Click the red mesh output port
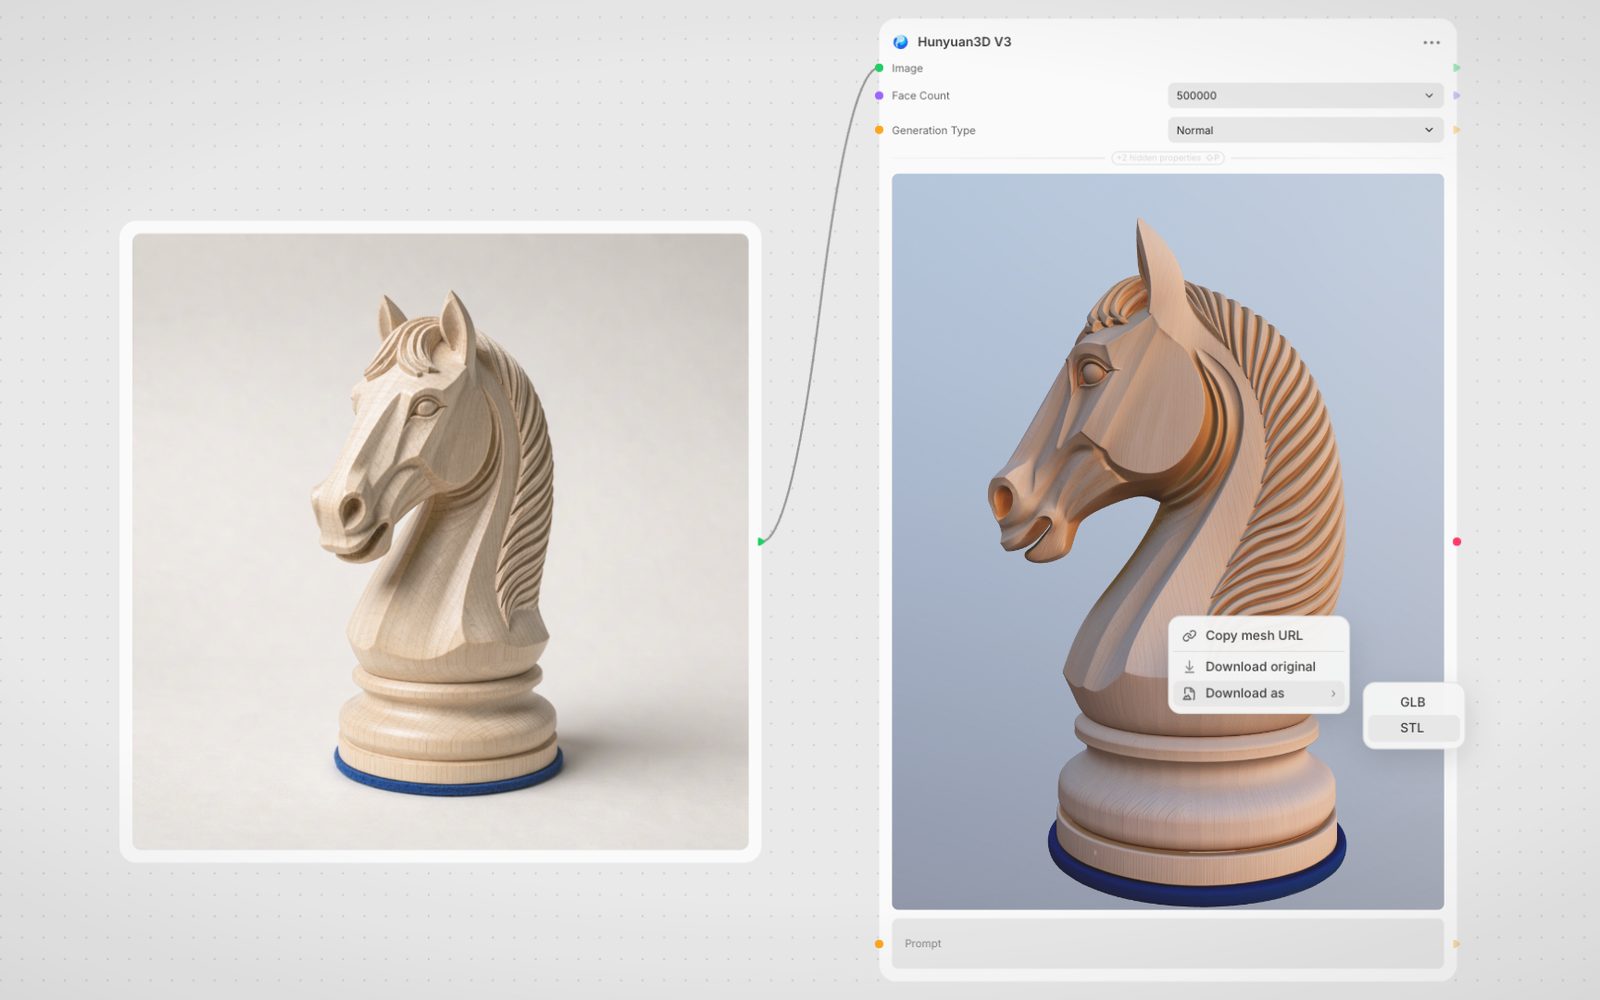Viewport: 1600px width, 1000px height. (x=1456, y=542)
